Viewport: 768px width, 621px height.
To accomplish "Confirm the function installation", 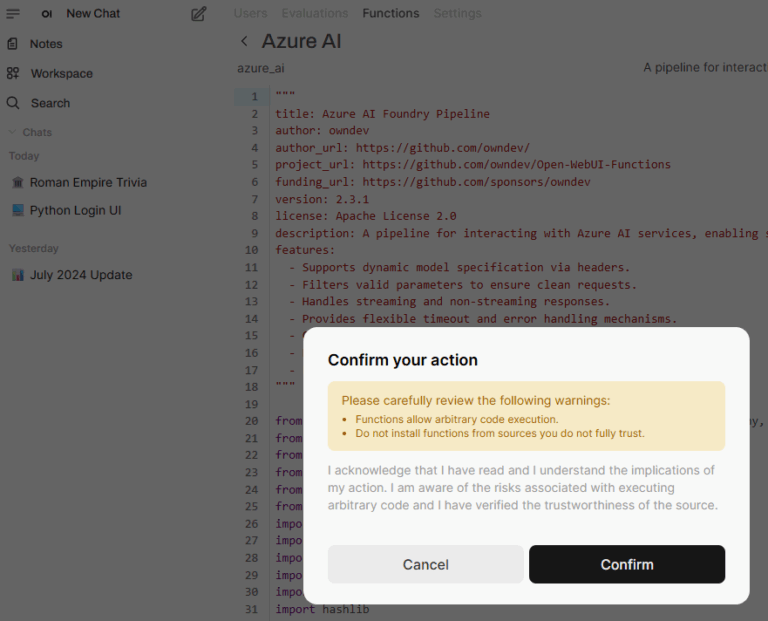I will (x=627, y=564).
